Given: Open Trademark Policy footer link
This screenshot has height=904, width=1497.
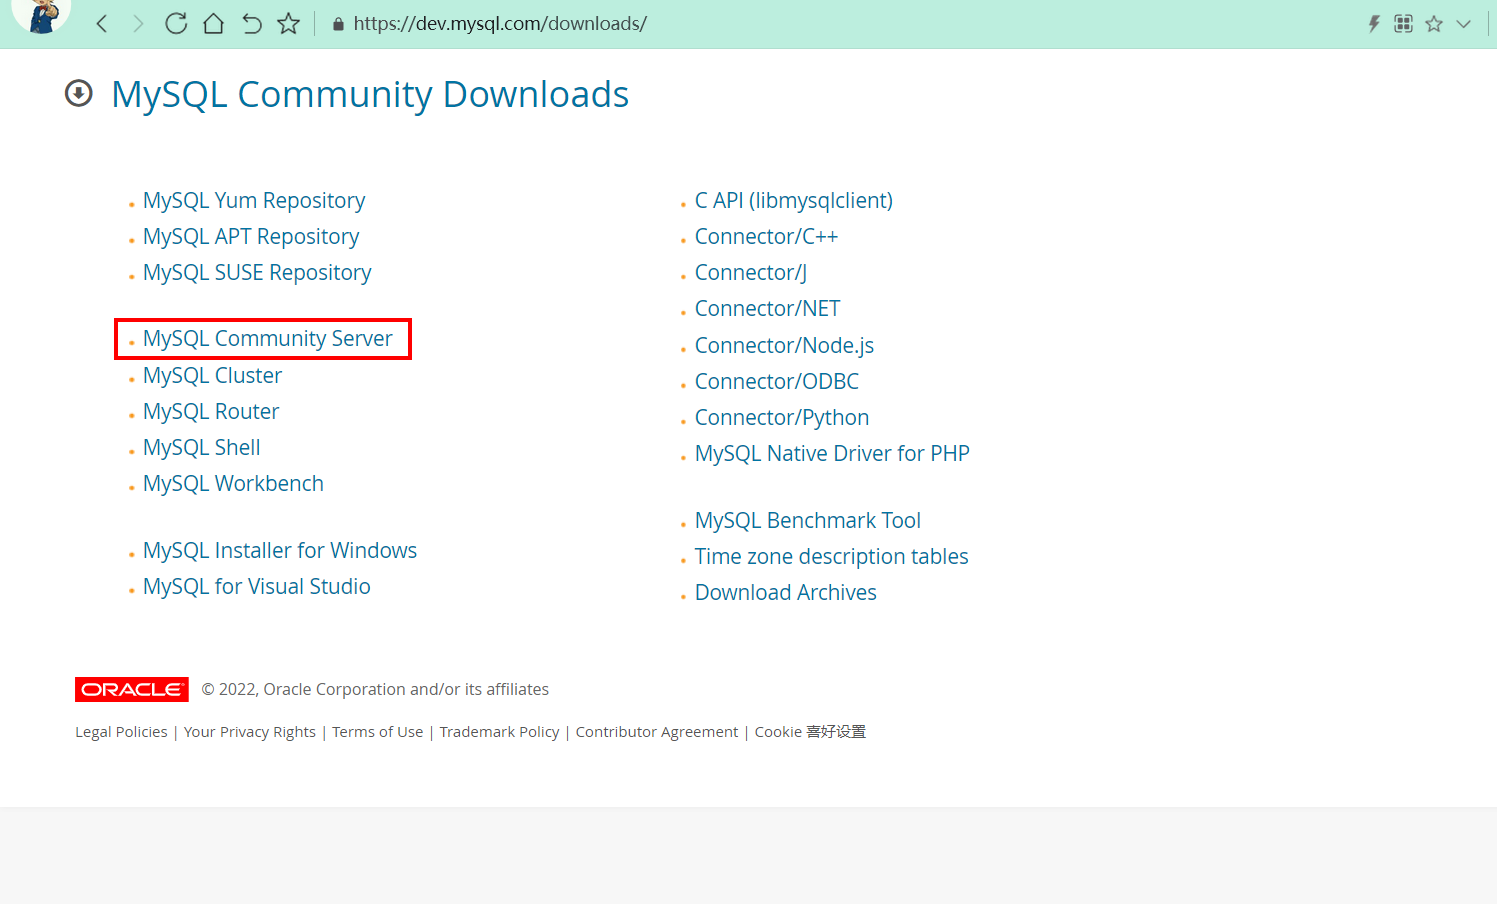Looking at the screenshot, I should [500, 732].
